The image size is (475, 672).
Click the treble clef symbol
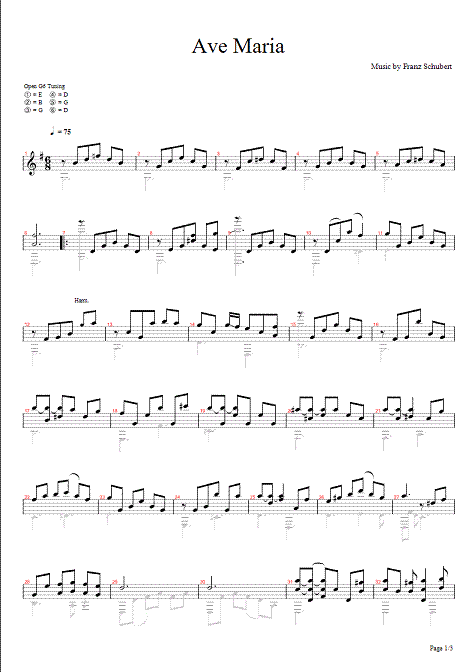click(29, 163)
